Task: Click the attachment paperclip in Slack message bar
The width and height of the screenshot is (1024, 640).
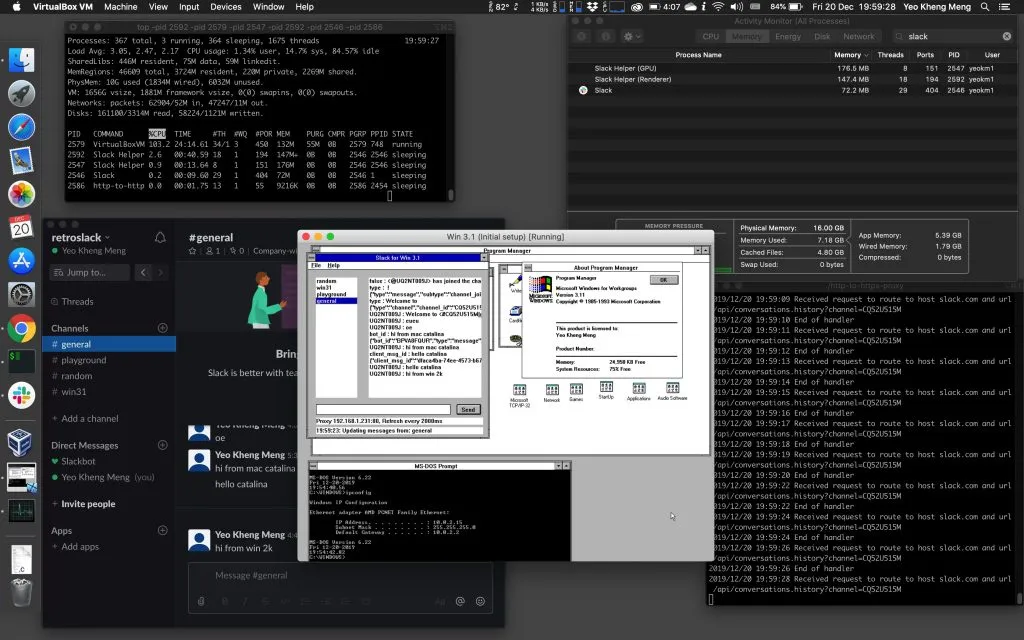Action: (201, 601)
